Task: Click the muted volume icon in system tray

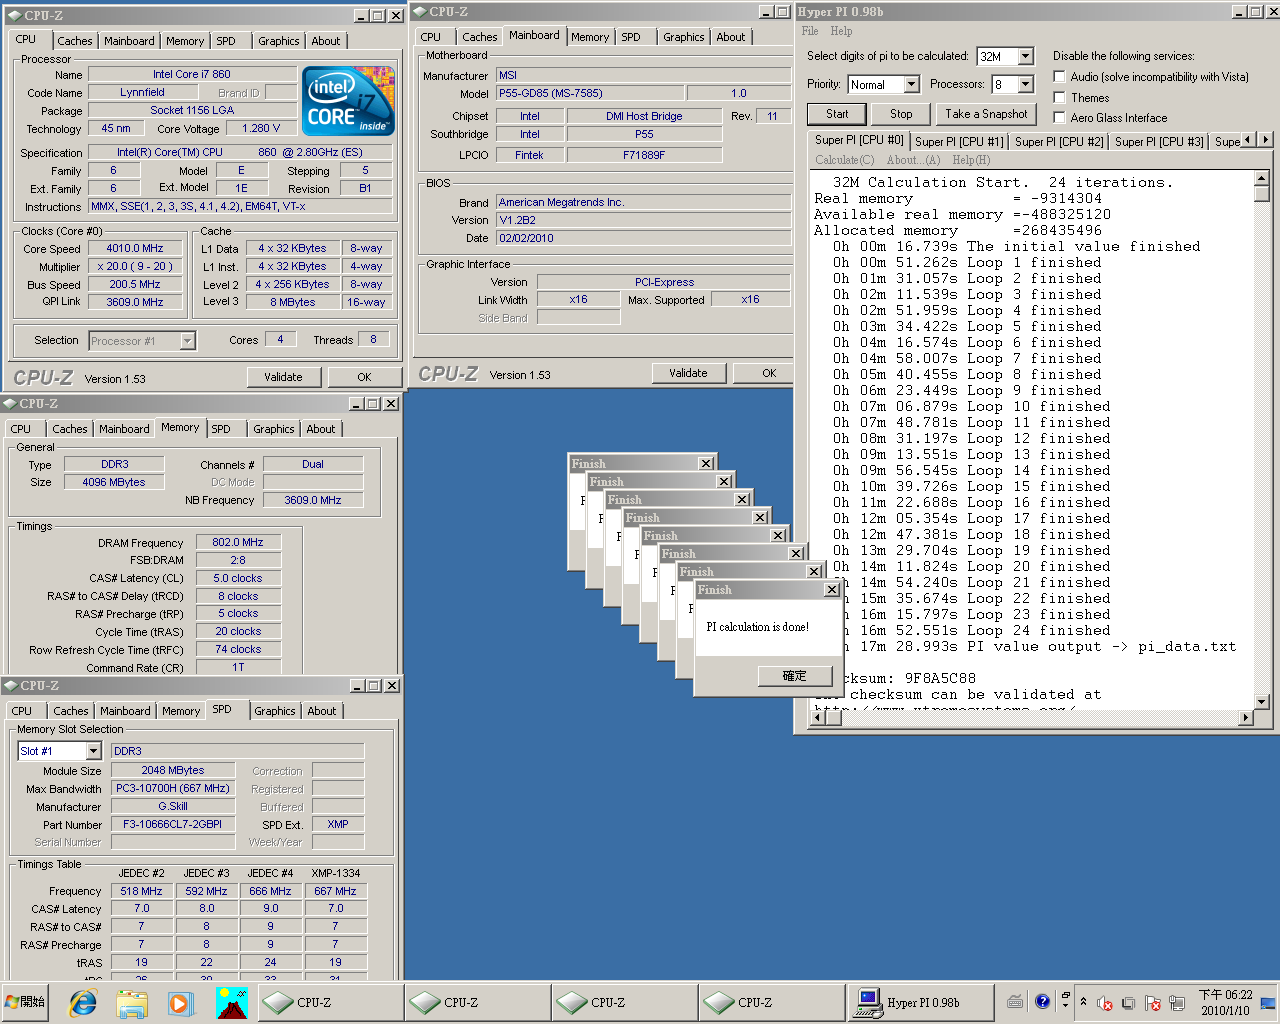Action: 1105,1002
